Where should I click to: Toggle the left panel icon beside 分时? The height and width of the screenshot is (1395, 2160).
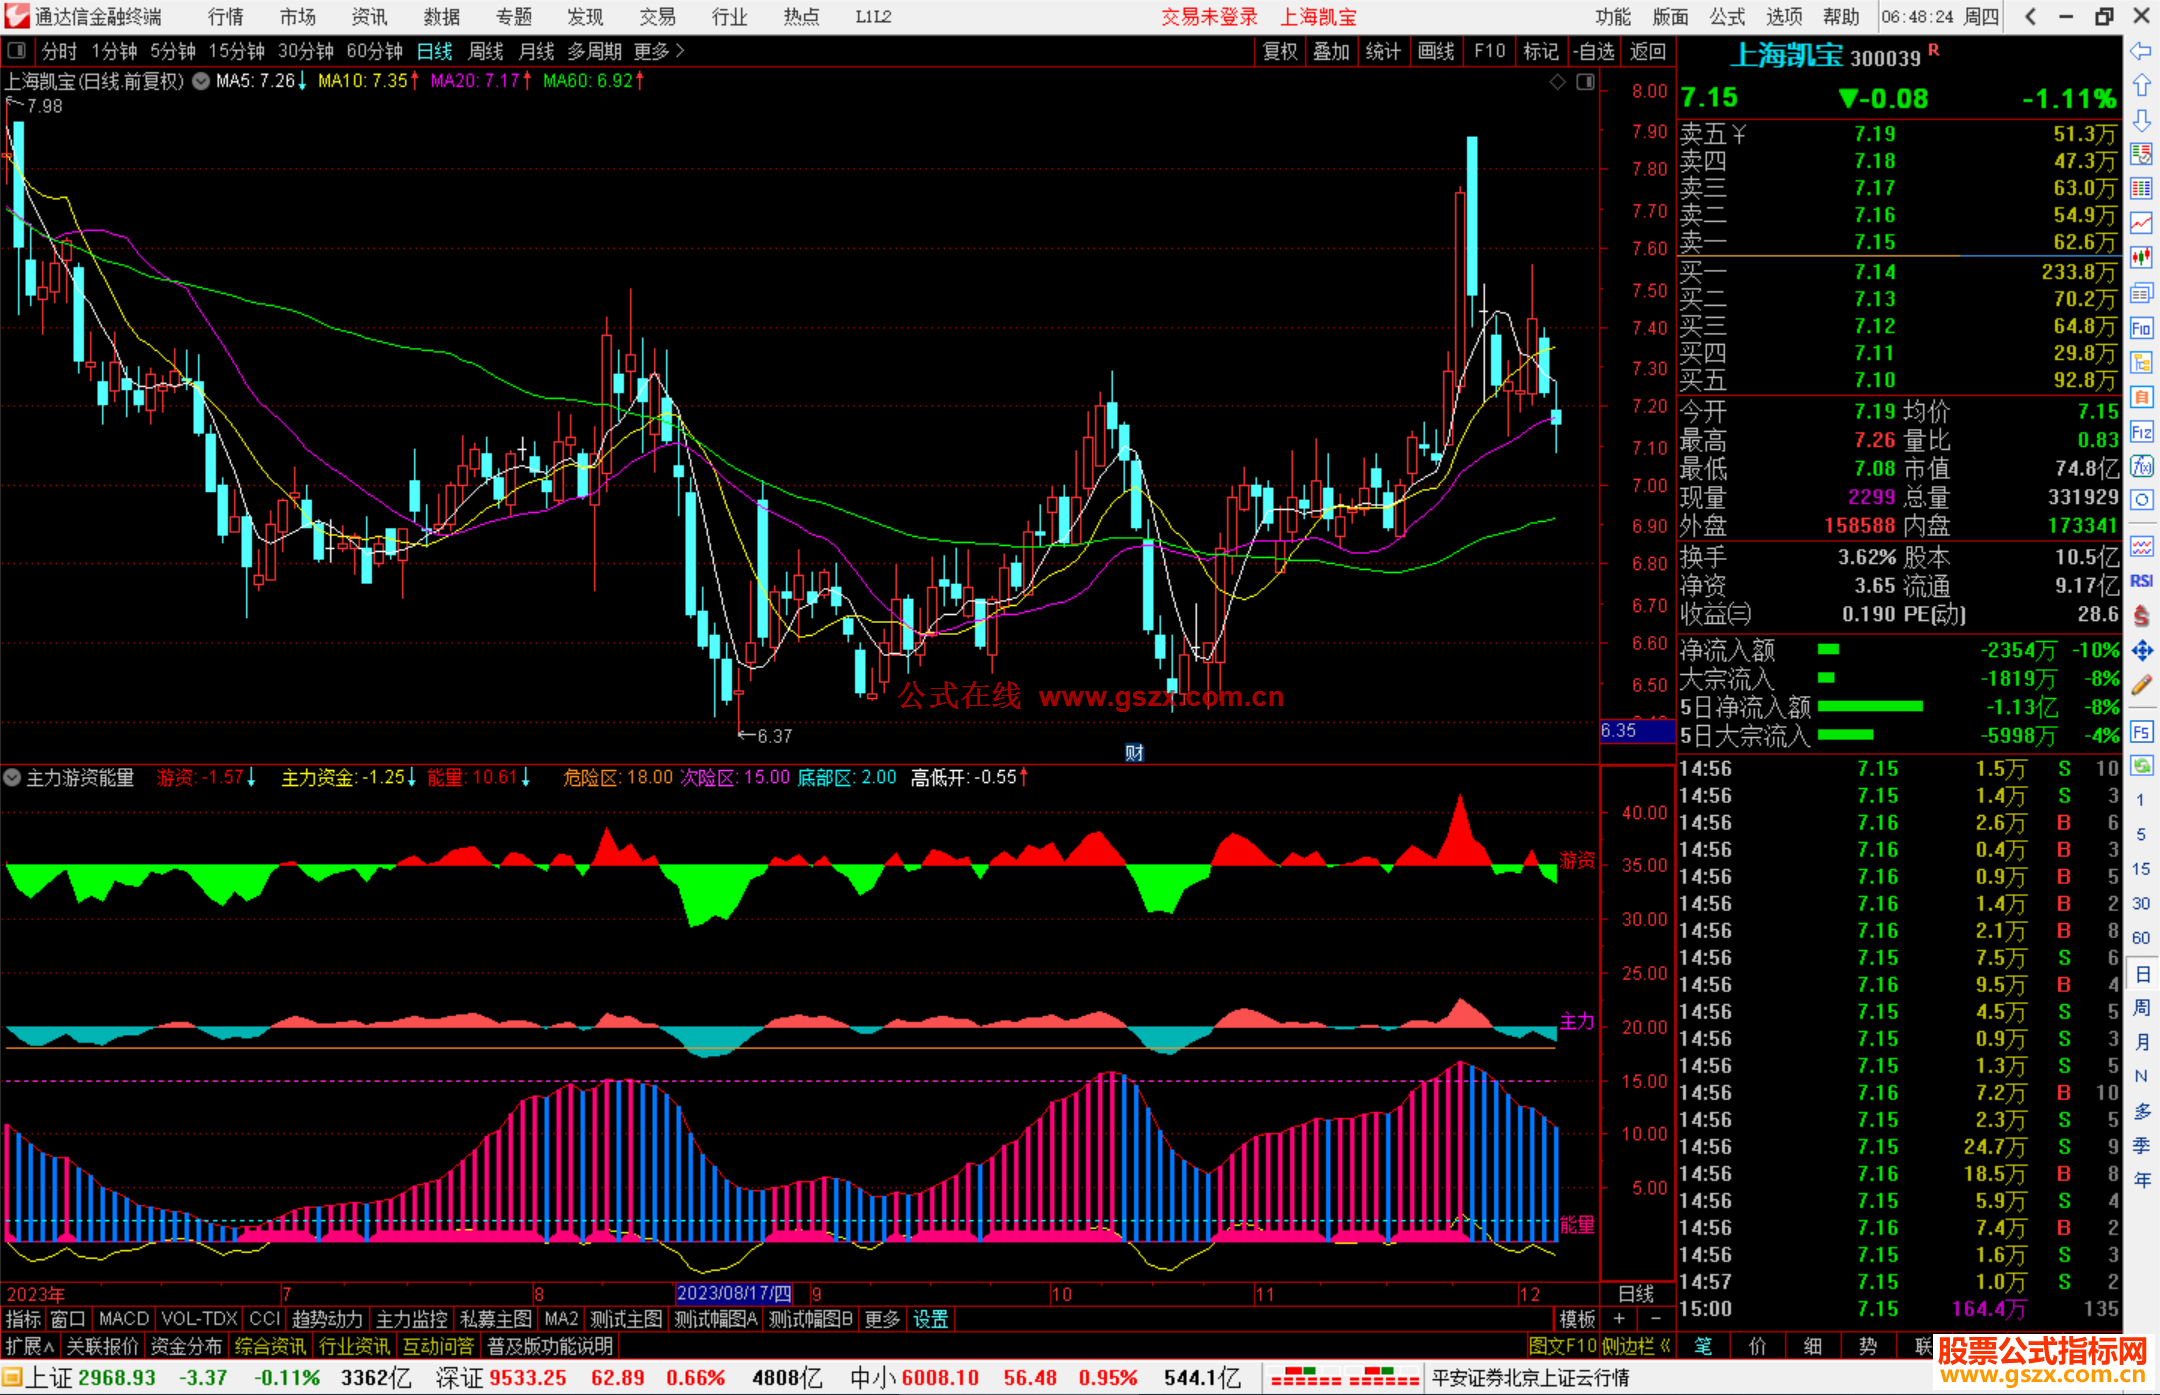17,50
